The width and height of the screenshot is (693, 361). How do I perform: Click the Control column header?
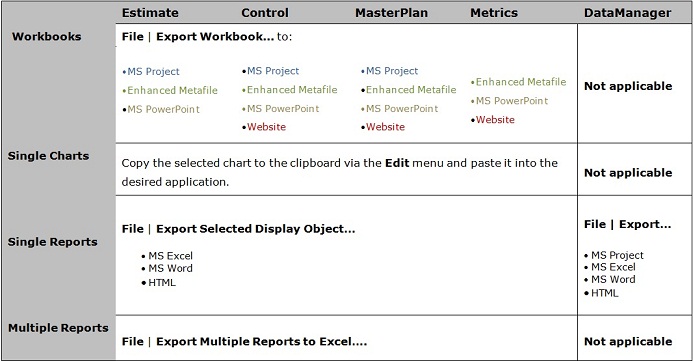coord(265,13)
